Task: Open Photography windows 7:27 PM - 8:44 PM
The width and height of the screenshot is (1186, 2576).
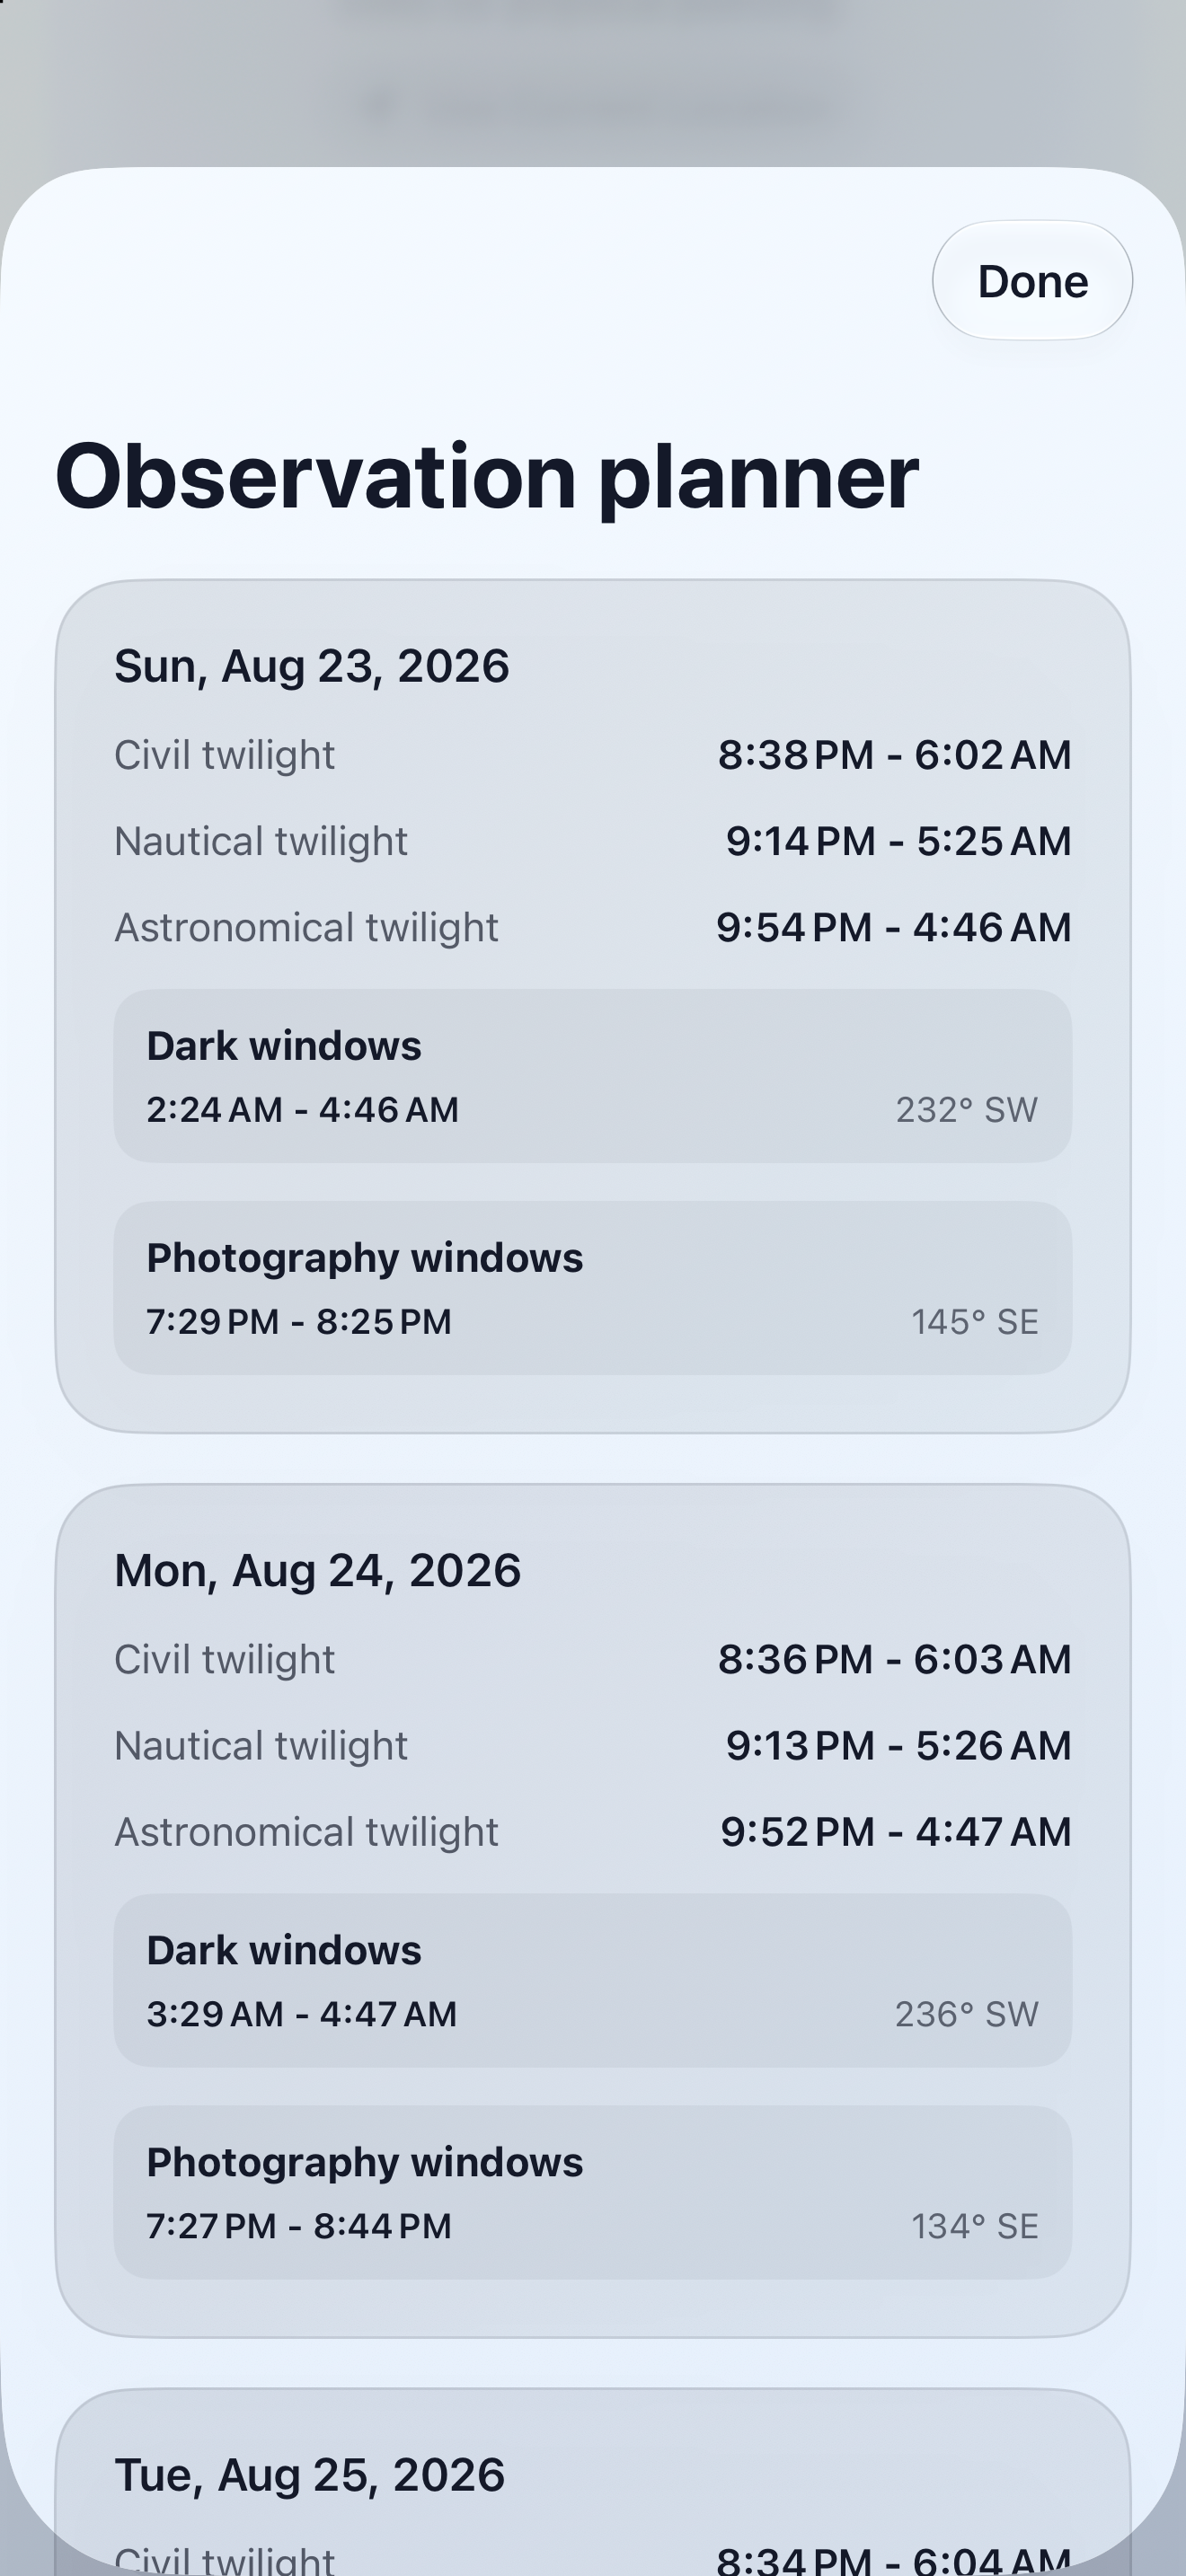Action: (x=593, y=2192)
